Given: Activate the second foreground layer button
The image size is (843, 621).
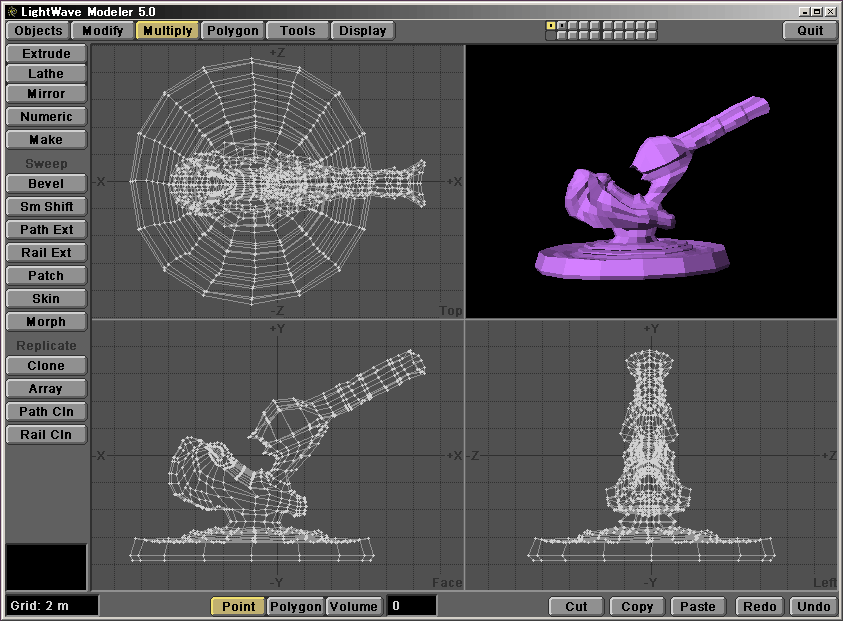Looking at the screenshot, I should tap(561, 25).
